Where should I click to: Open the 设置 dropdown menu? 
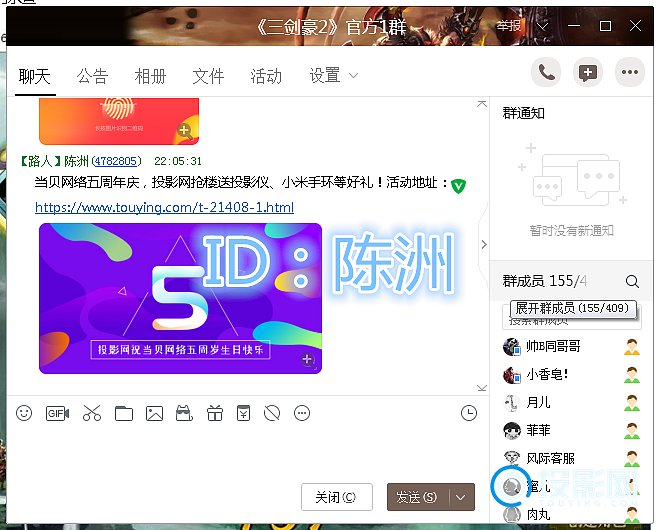coord(333,76)
